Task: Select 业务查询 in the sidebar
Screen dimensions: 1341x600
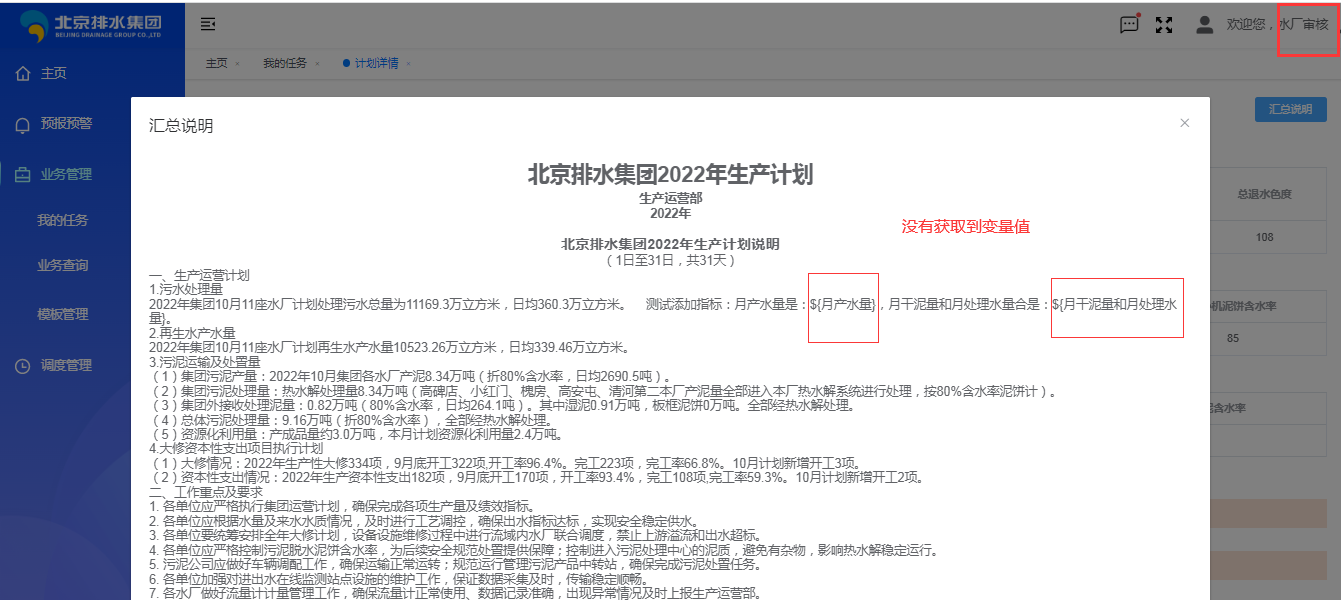Action: pyautogui.click(x=63, y=266)
